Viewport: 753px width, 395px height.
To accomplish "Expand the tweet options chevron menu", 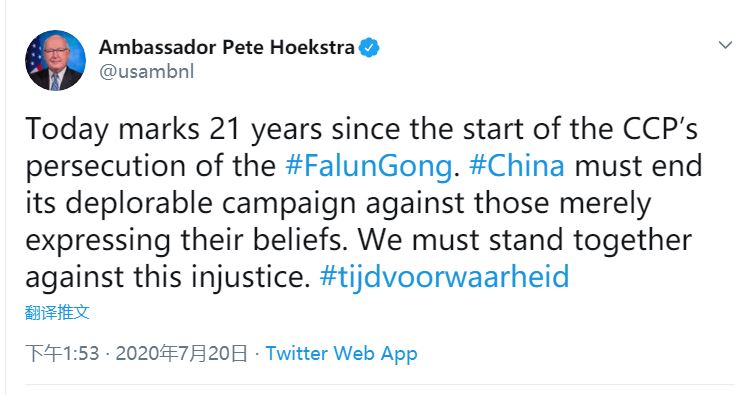I will pyautogui.click(x=725, y=45).
